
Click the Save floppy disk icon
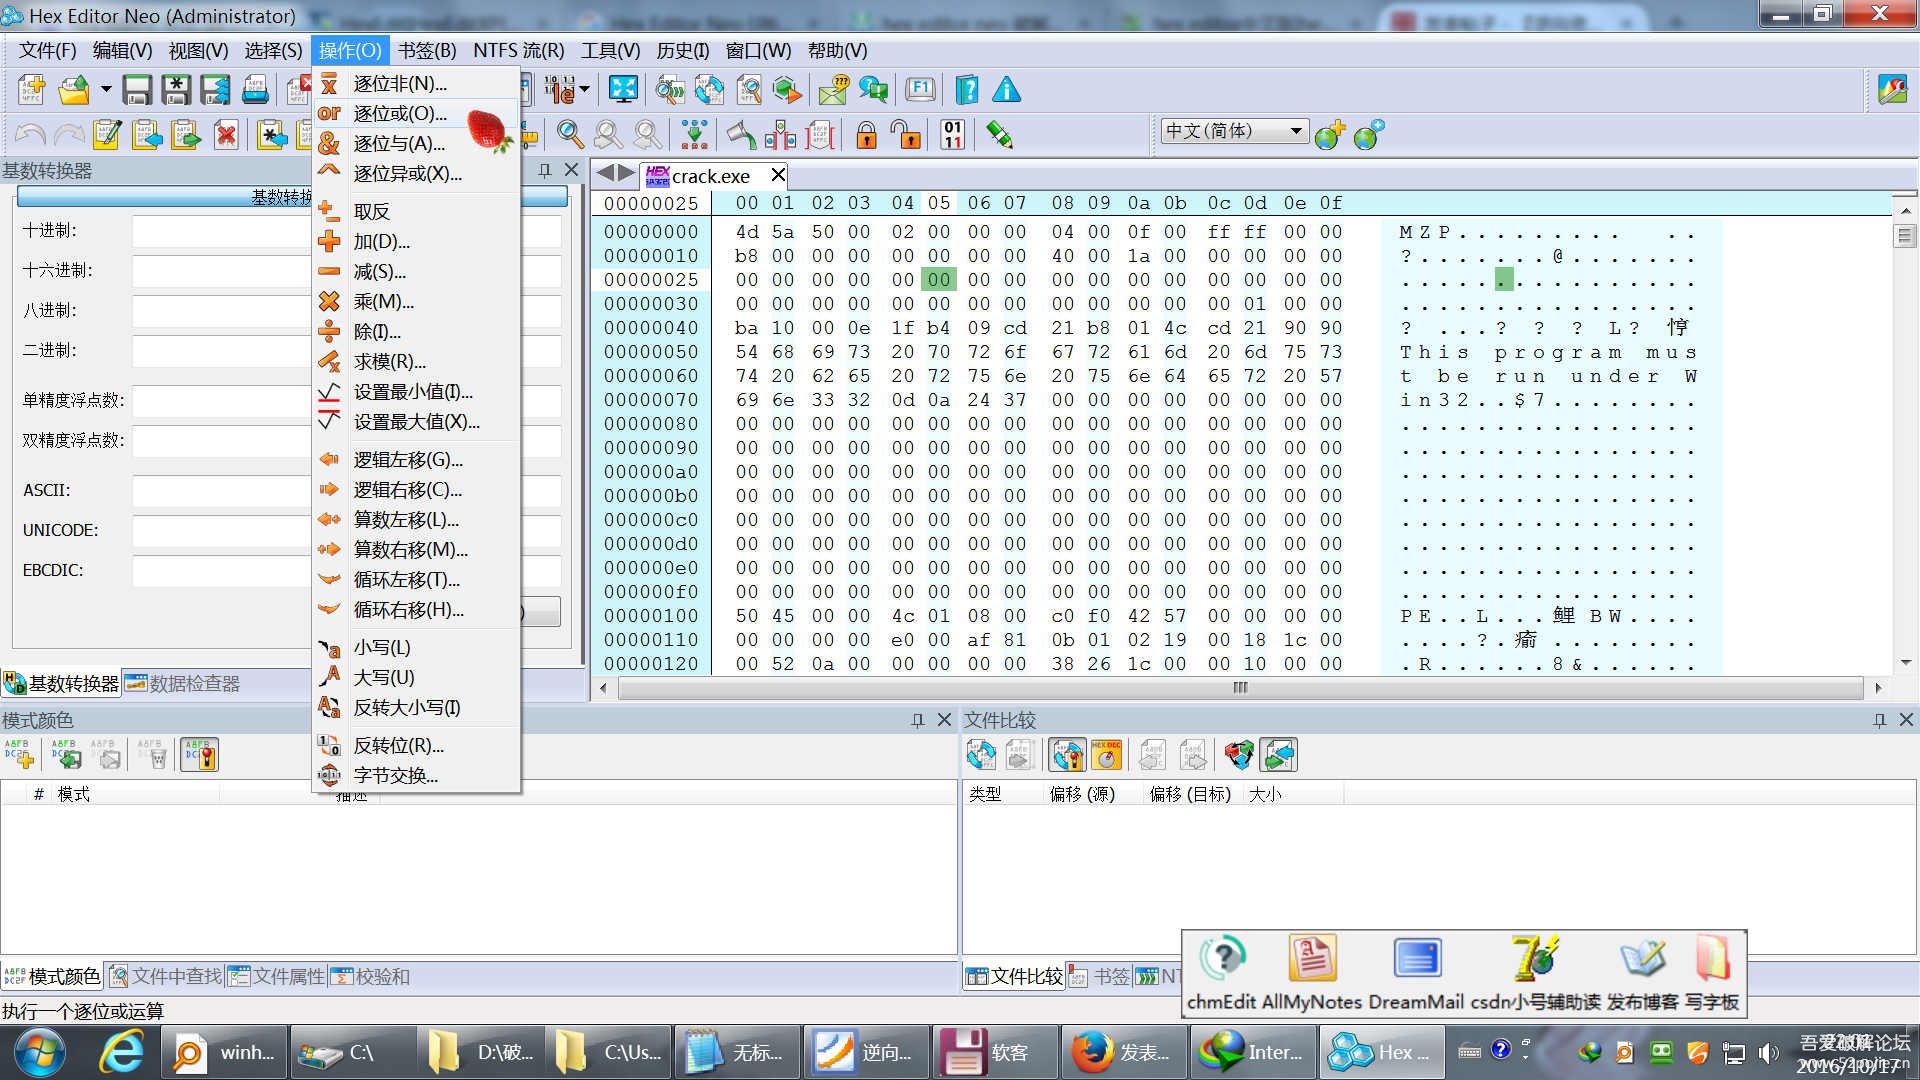pyautogui.click(x=137, y=90)
